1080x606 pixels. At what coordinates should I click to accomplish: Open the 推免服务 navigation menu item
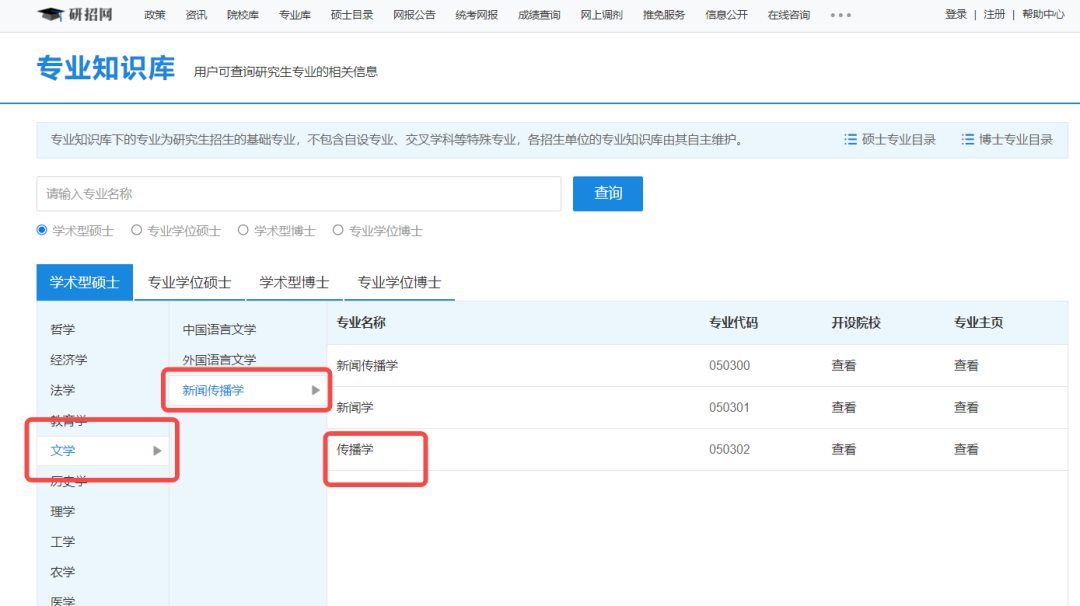664,14
